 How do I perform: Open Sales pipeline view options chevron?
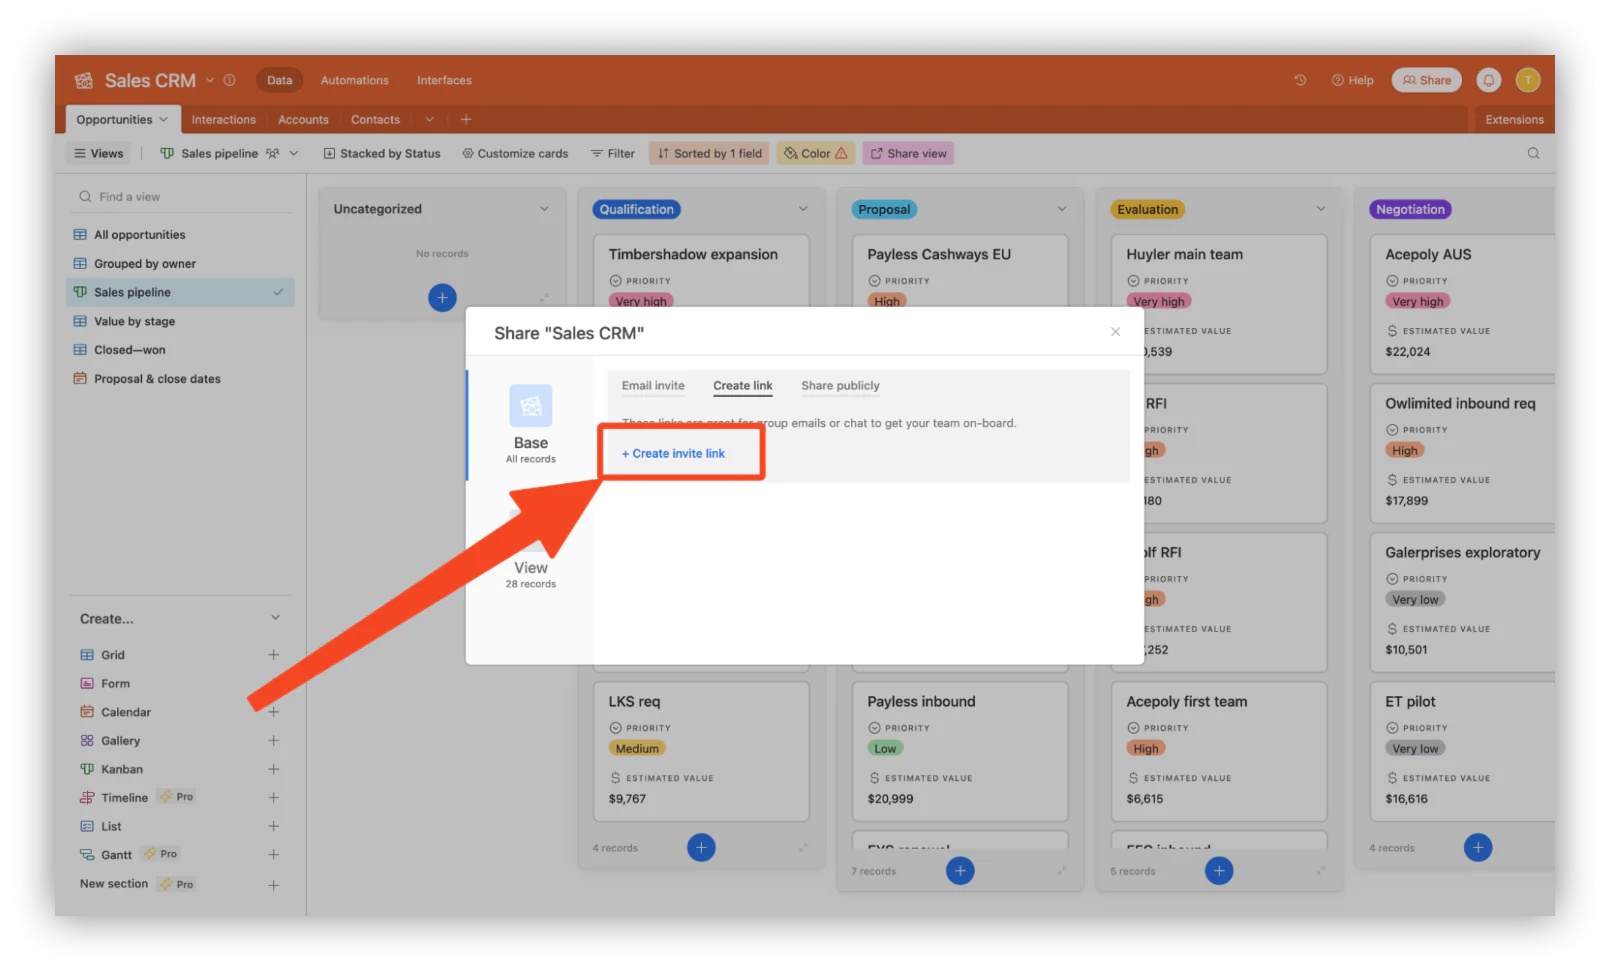coord(294,153)
